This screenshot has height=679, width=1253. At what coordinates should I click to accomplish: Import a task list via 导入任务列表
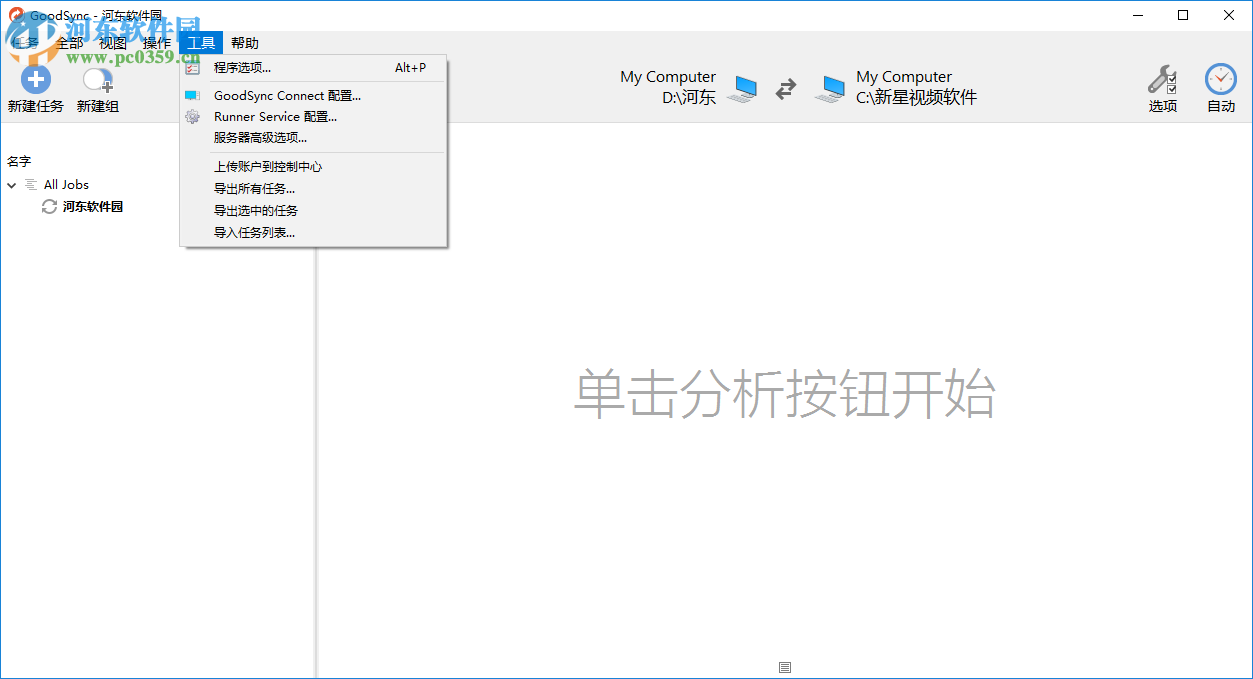point(253,232)
